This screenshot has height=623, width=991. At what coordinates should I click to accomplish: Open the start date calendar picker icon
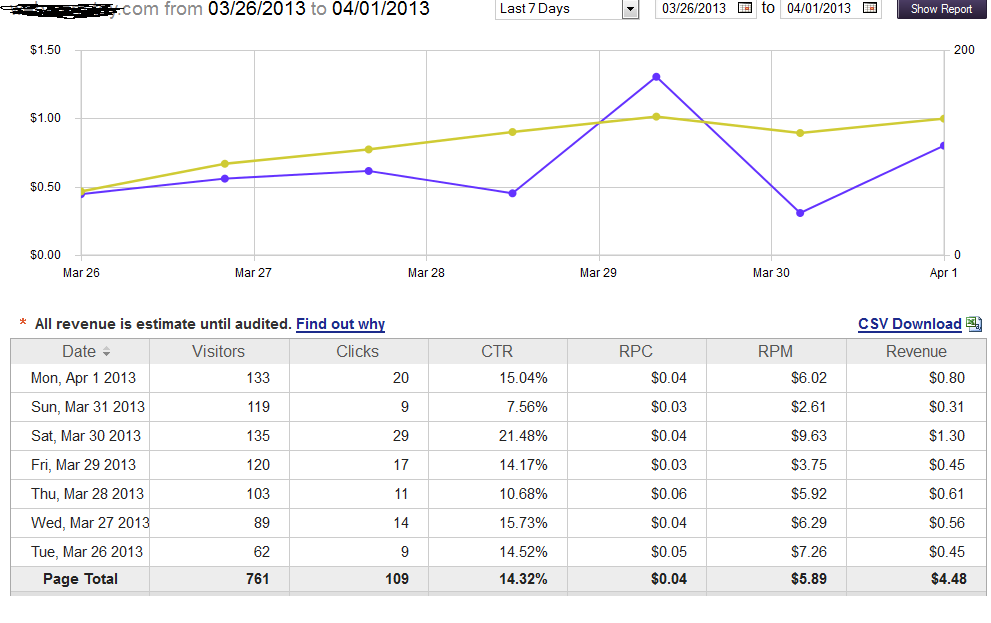click(745, 8)
